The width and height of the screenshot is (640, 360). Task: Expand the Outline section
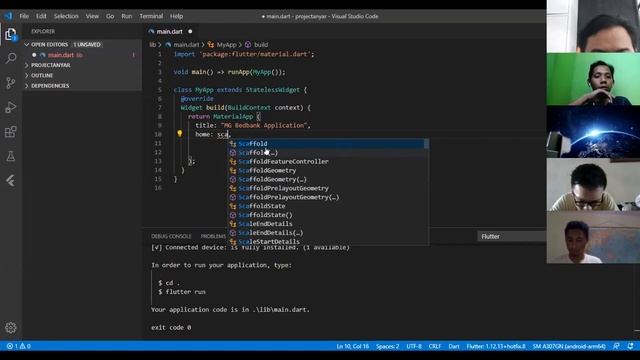point(82,76)
